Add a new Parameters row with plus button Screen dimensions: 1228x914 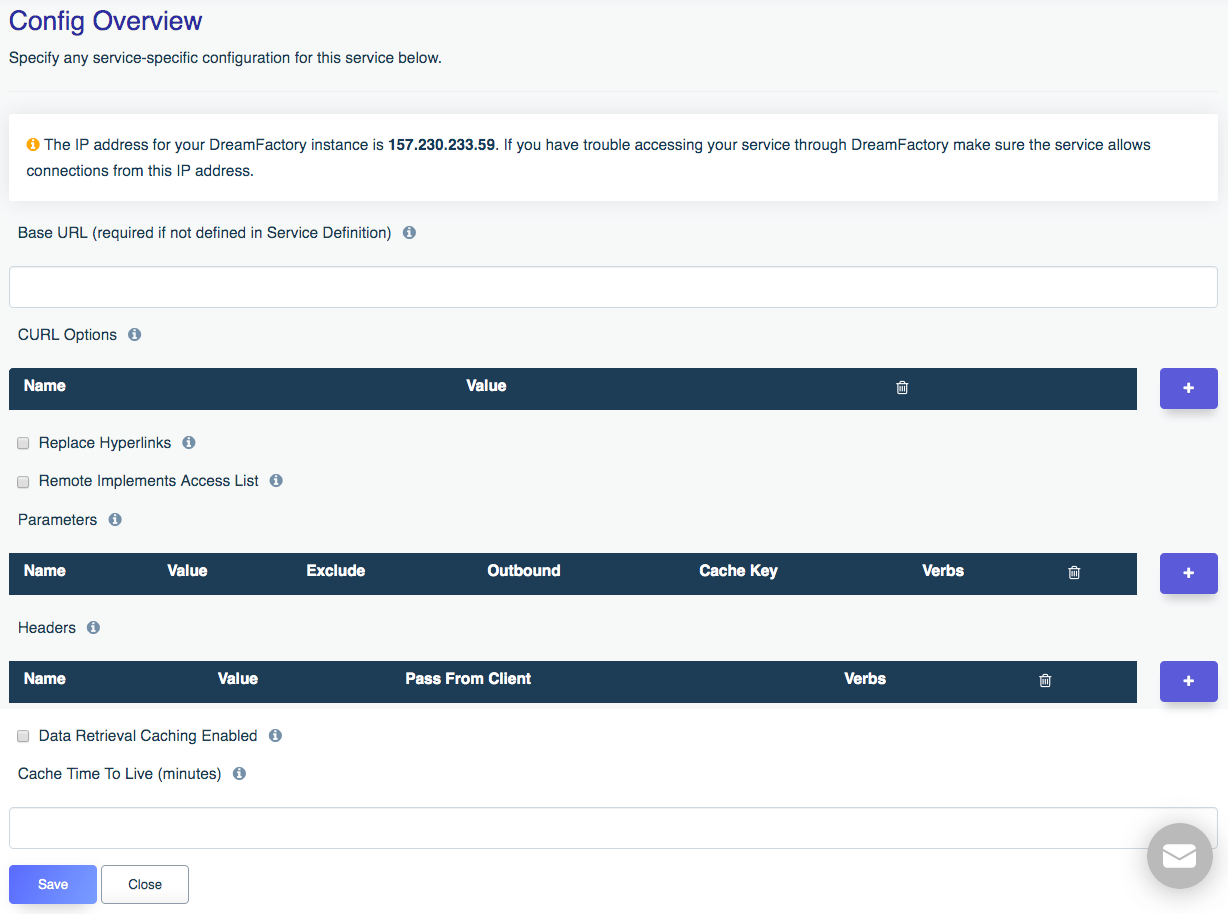coord(1188,573)
